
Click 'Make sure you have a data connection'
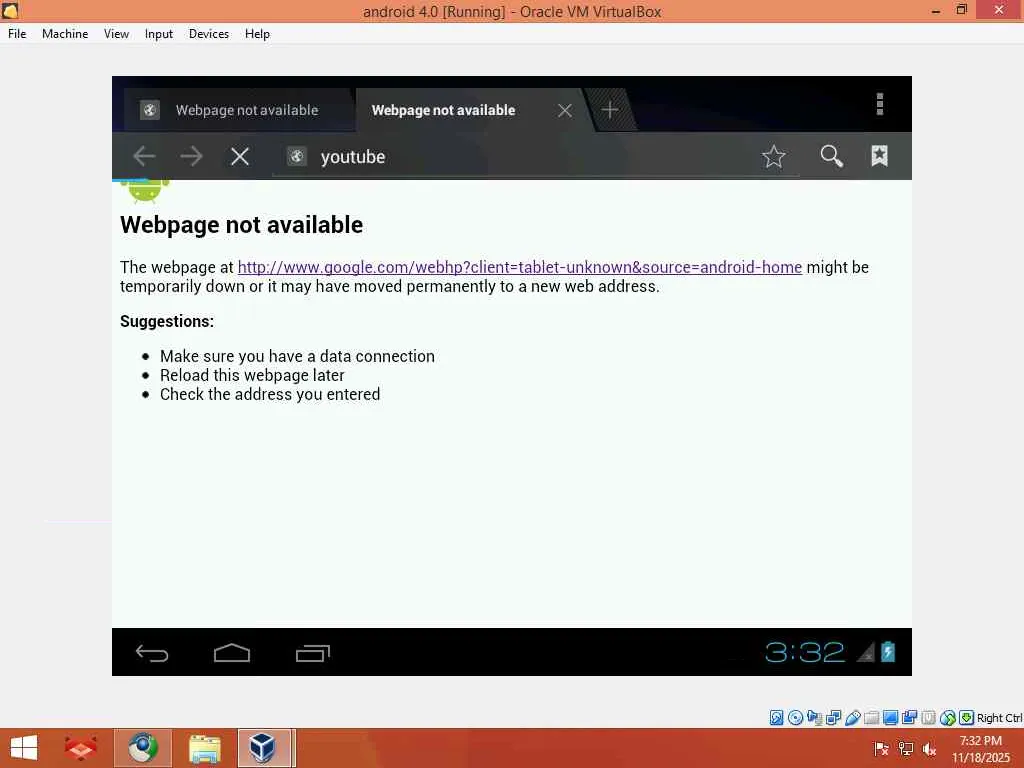297,356
